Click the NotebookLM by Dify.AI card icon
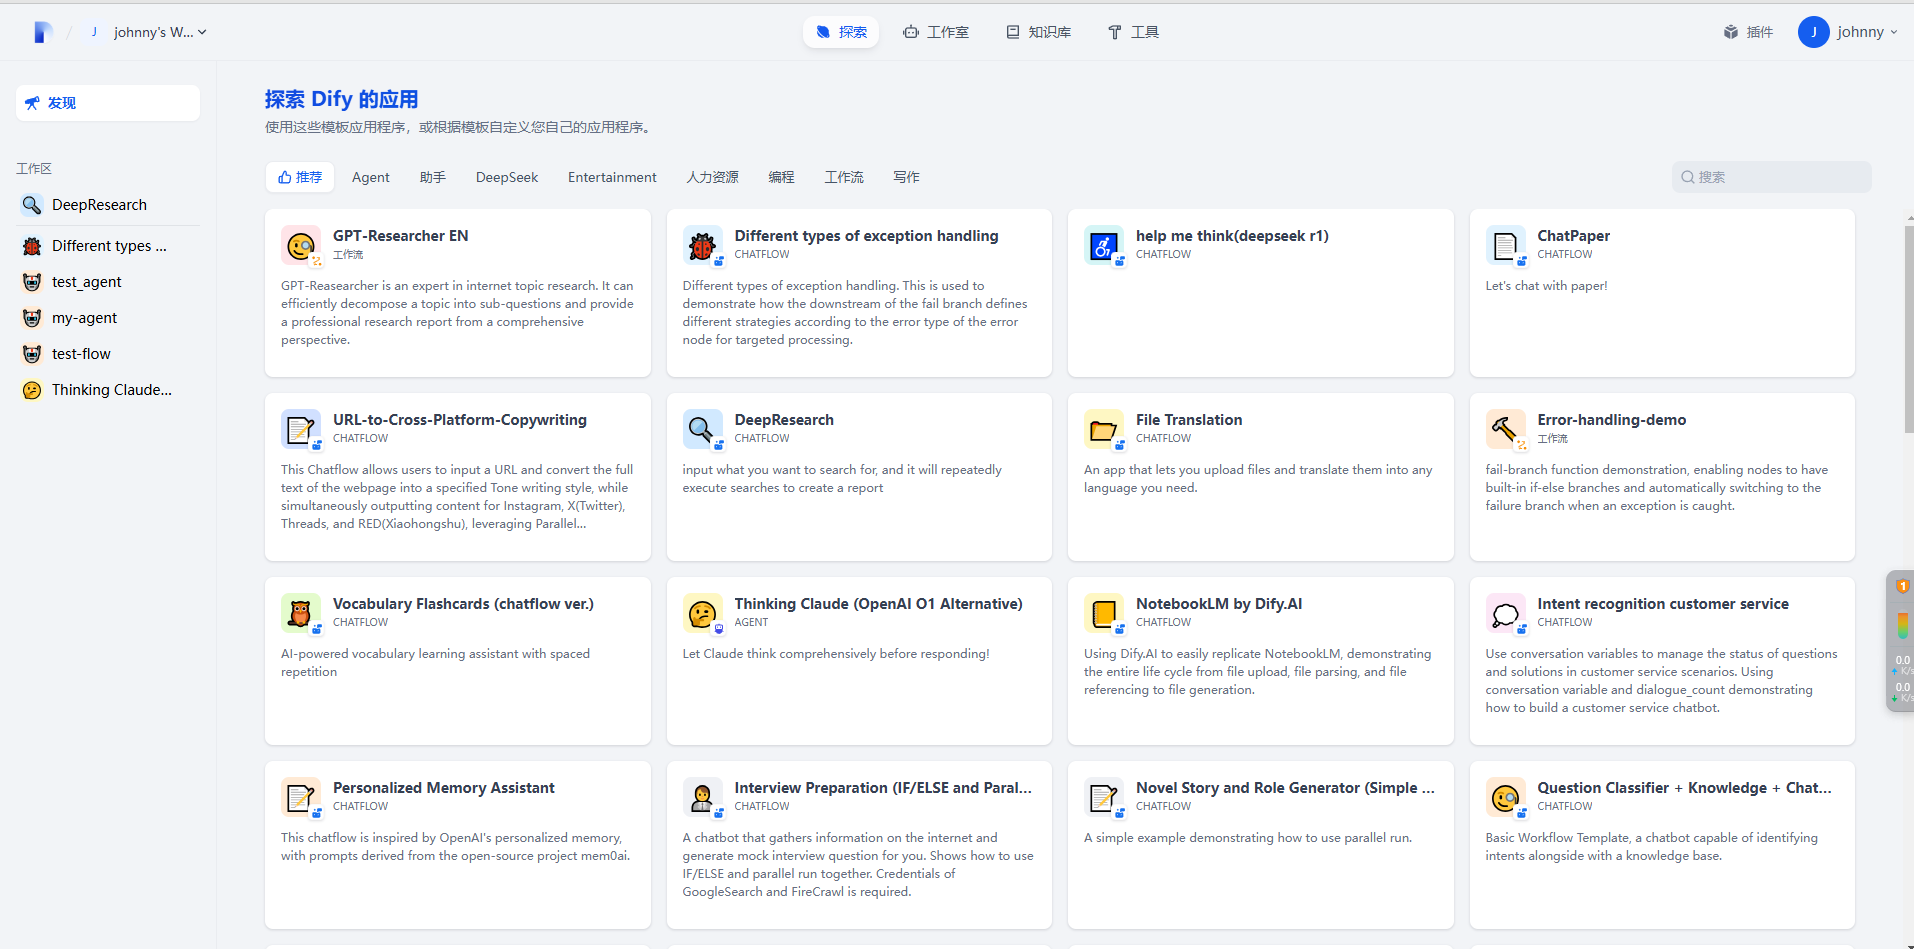Screen dimensions: 1914x949 tap(1104, 613)
